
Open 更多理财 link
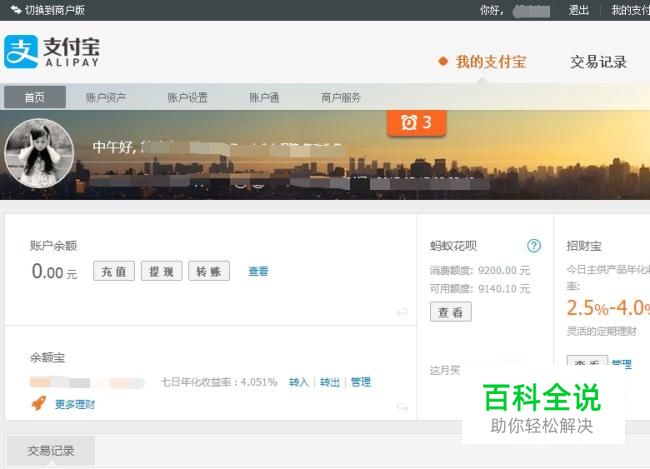pos(75,404)
